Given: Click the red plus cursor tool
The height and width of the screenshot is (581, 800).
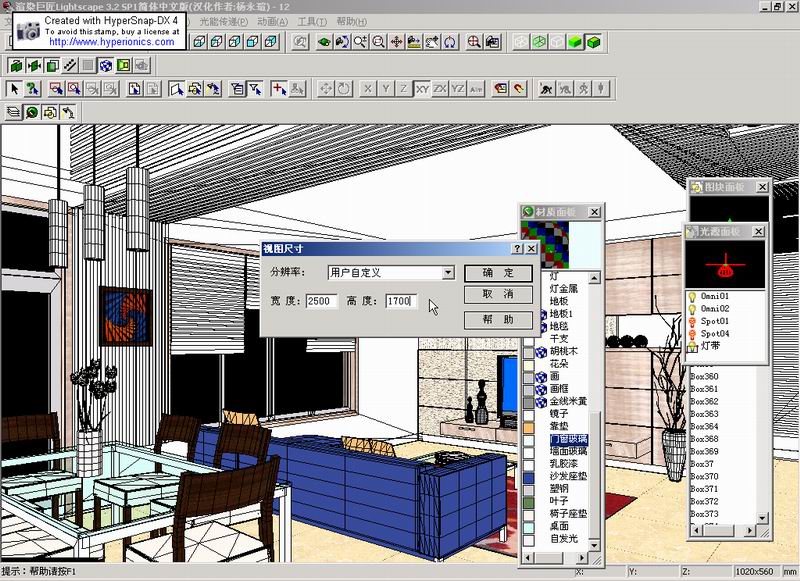Looking at the screenshot, I should click(279, 89).
